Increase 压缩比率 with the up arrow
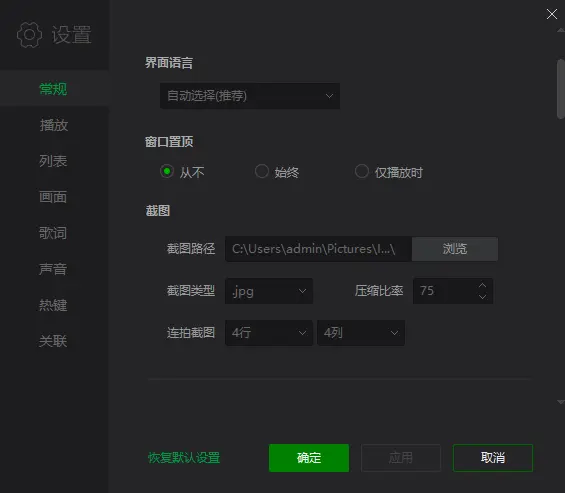The width and height of the screenshot is (565, 493). (x=482, y=285)
